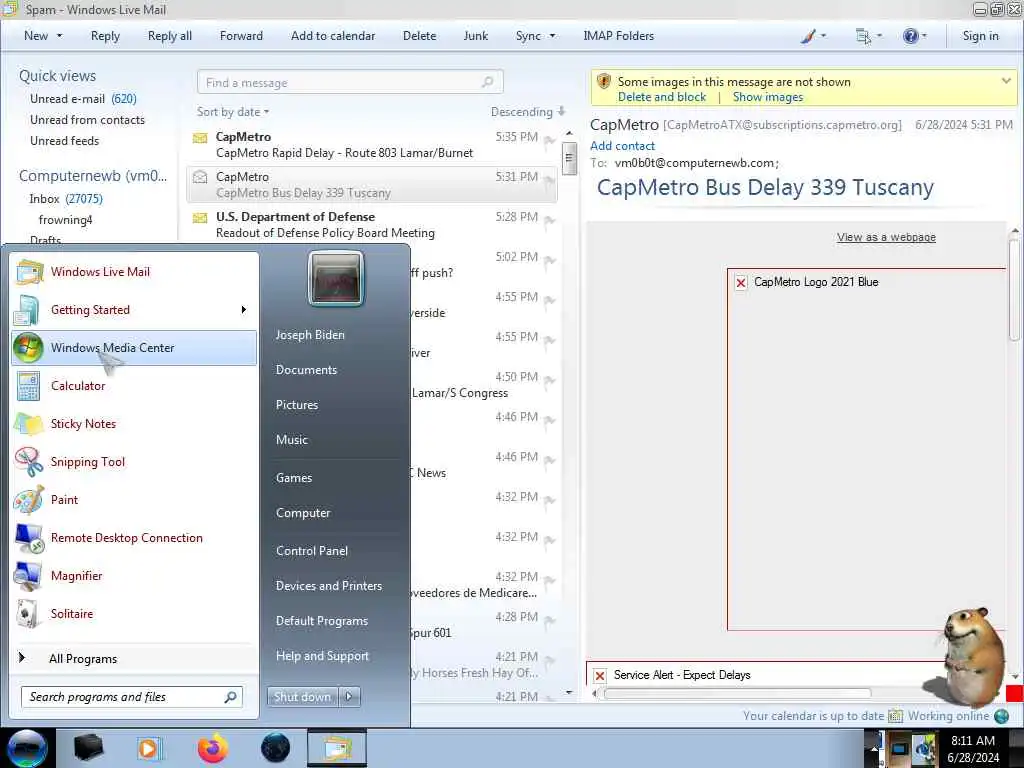This screenshot has height=768, width=1024.
Task: Open the paintbrush colorizer toolbar icon
Action: tap(808, 36)
